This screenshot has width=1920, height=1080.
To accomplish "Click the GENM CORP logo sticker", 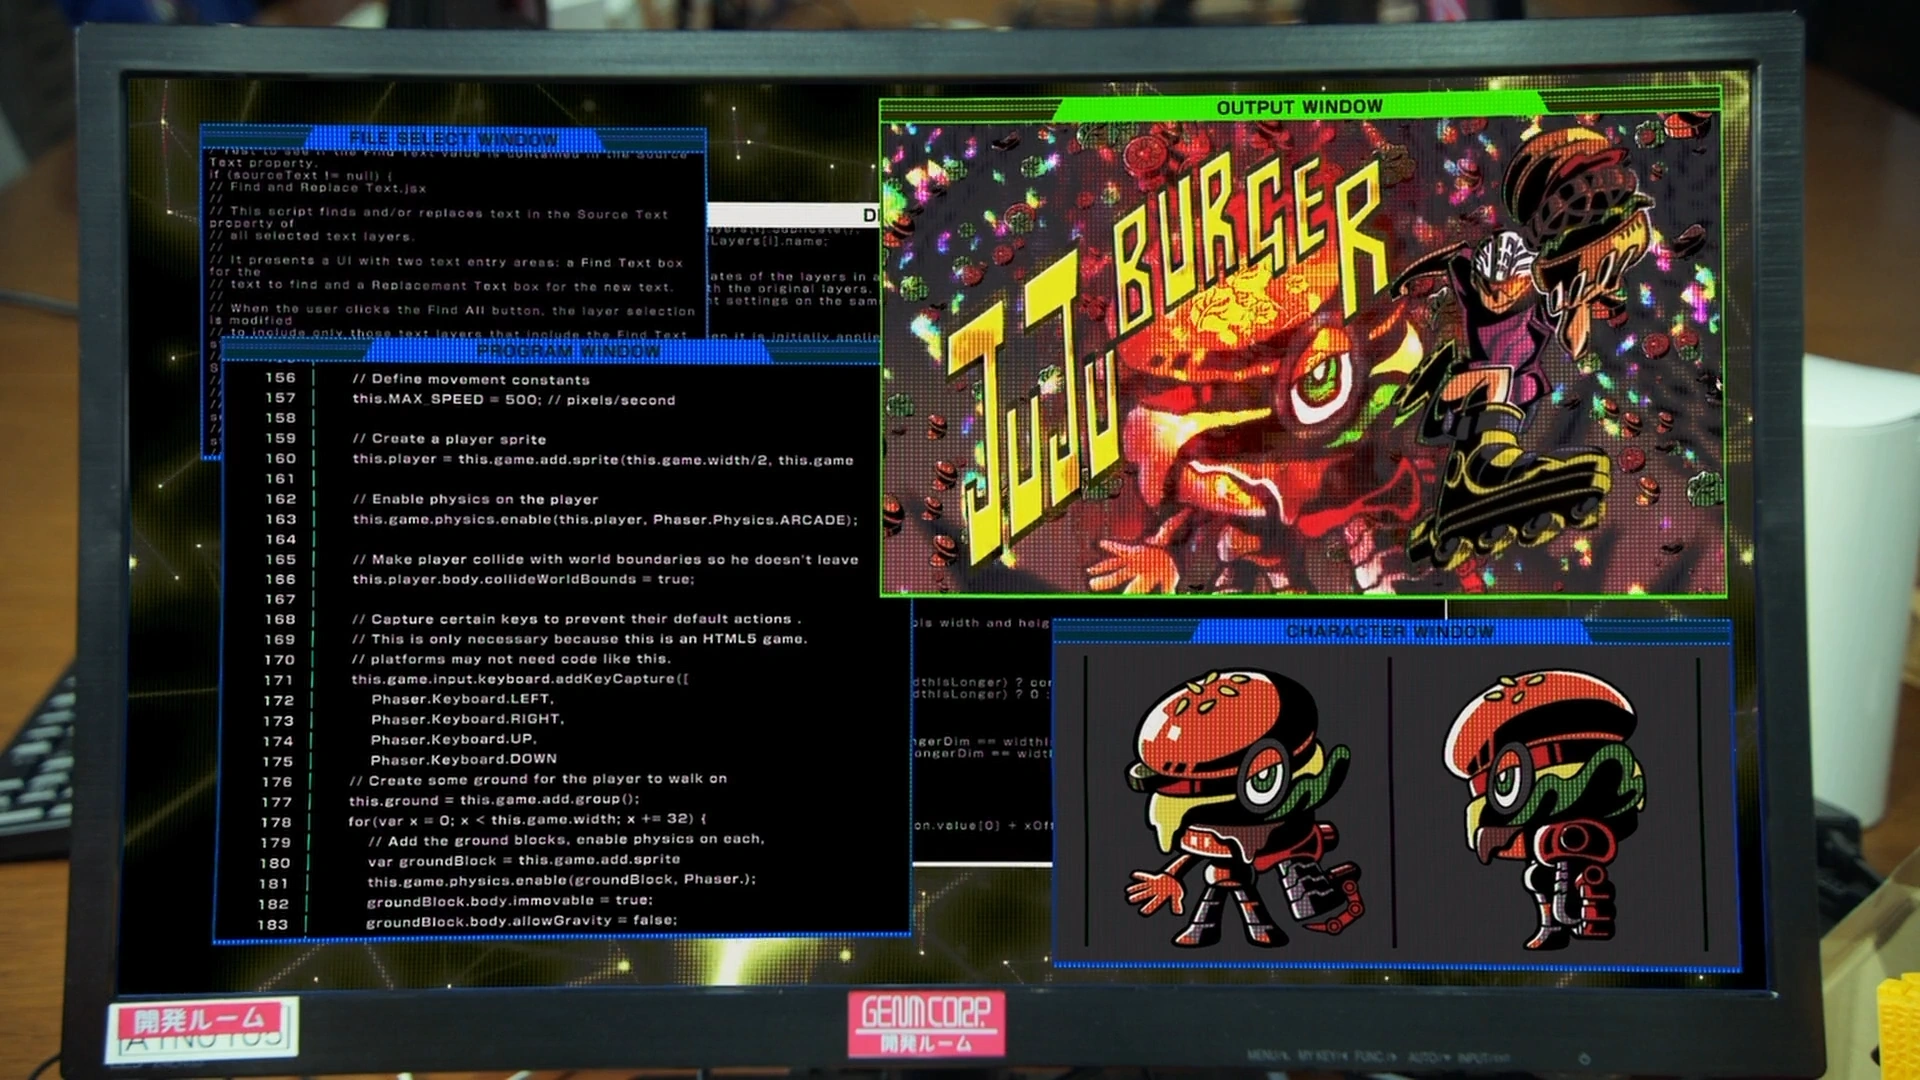I will point(926,1022).
